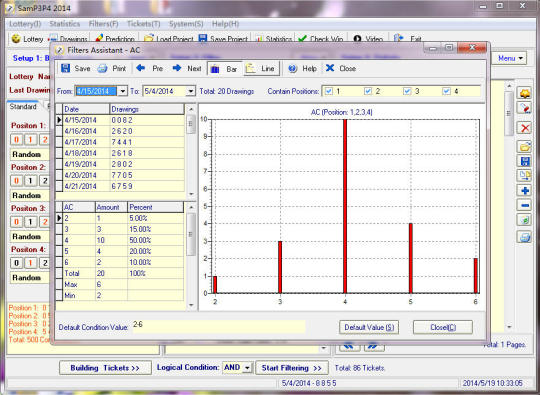The width and height of the screenshot is (540, 395).
Task: Open Video from main toolbar
Action: pyautogui.click(x=368, y=39)
